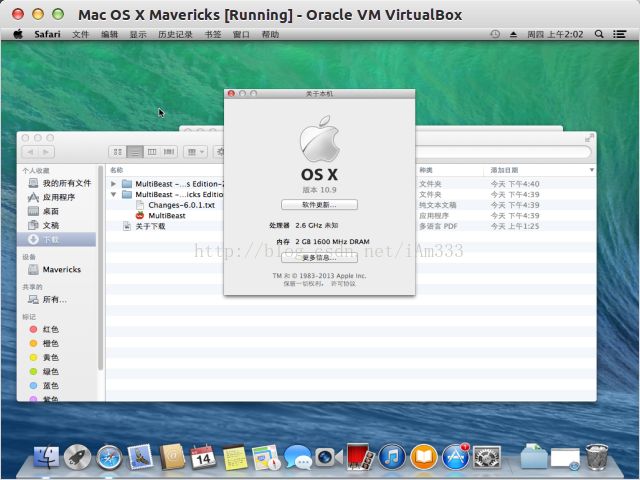Open the 书签 menu
Image resolution: width=640 pixels, height=480 pixels.
(213, 34)
